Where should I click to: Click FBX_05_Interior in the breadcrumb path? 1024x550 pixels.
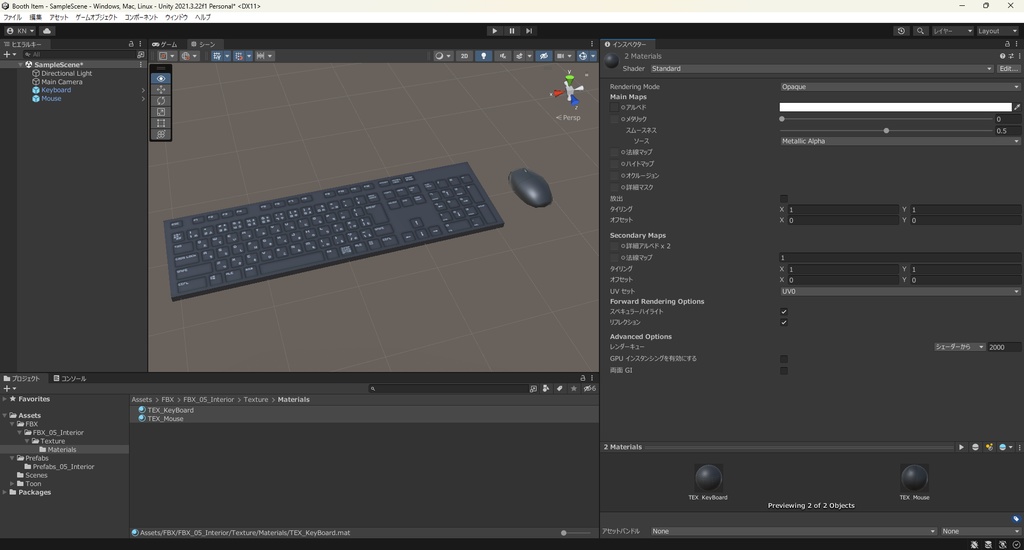[x=208, y=400]
